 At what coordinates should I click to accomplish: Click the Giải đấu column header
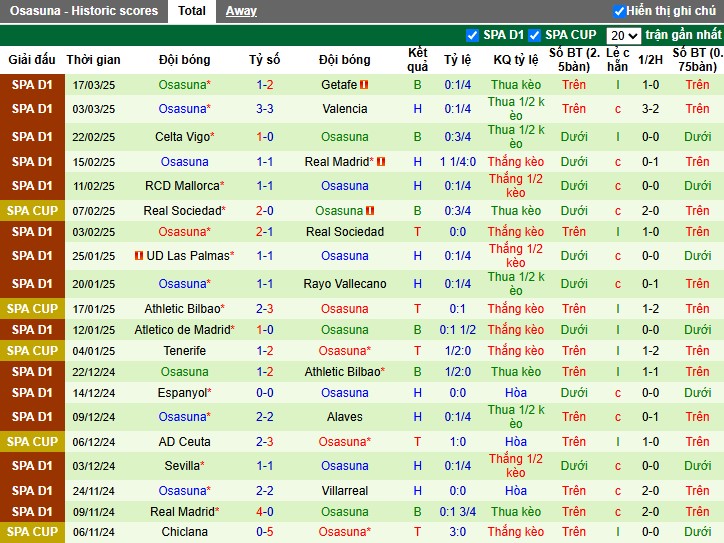tap(32, 60)
